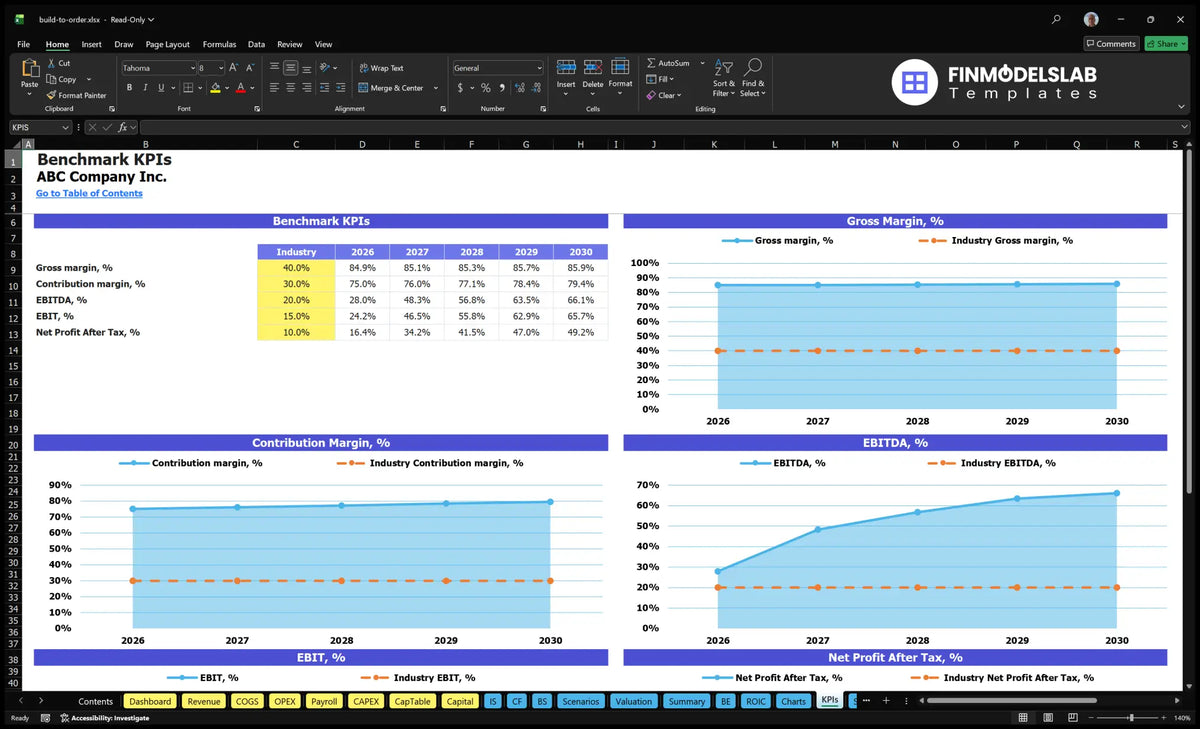The height and width of the screenshot is (729, 1200).
Task: Click the fill color bucket icon
Action: coord(215,88)
